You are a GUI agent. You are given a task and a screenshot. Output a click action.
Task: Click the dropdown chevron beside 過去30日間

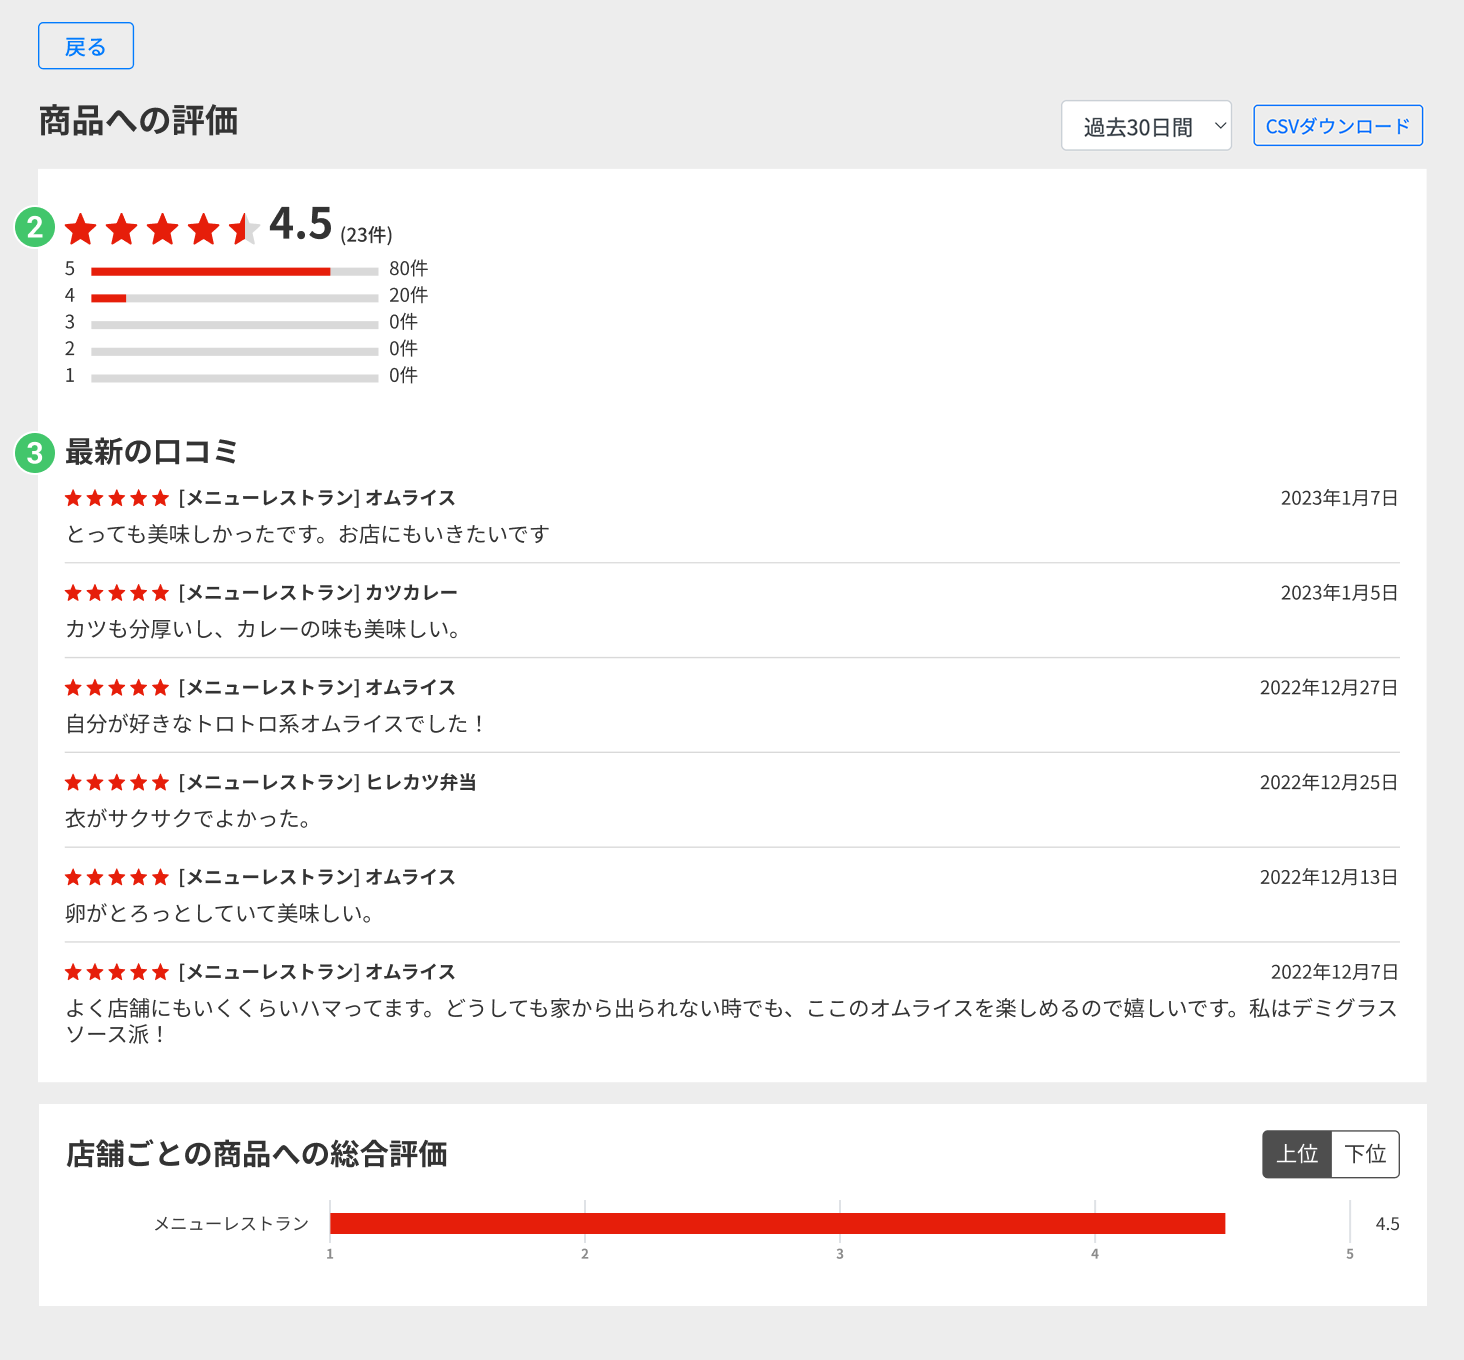point(1220,126)
